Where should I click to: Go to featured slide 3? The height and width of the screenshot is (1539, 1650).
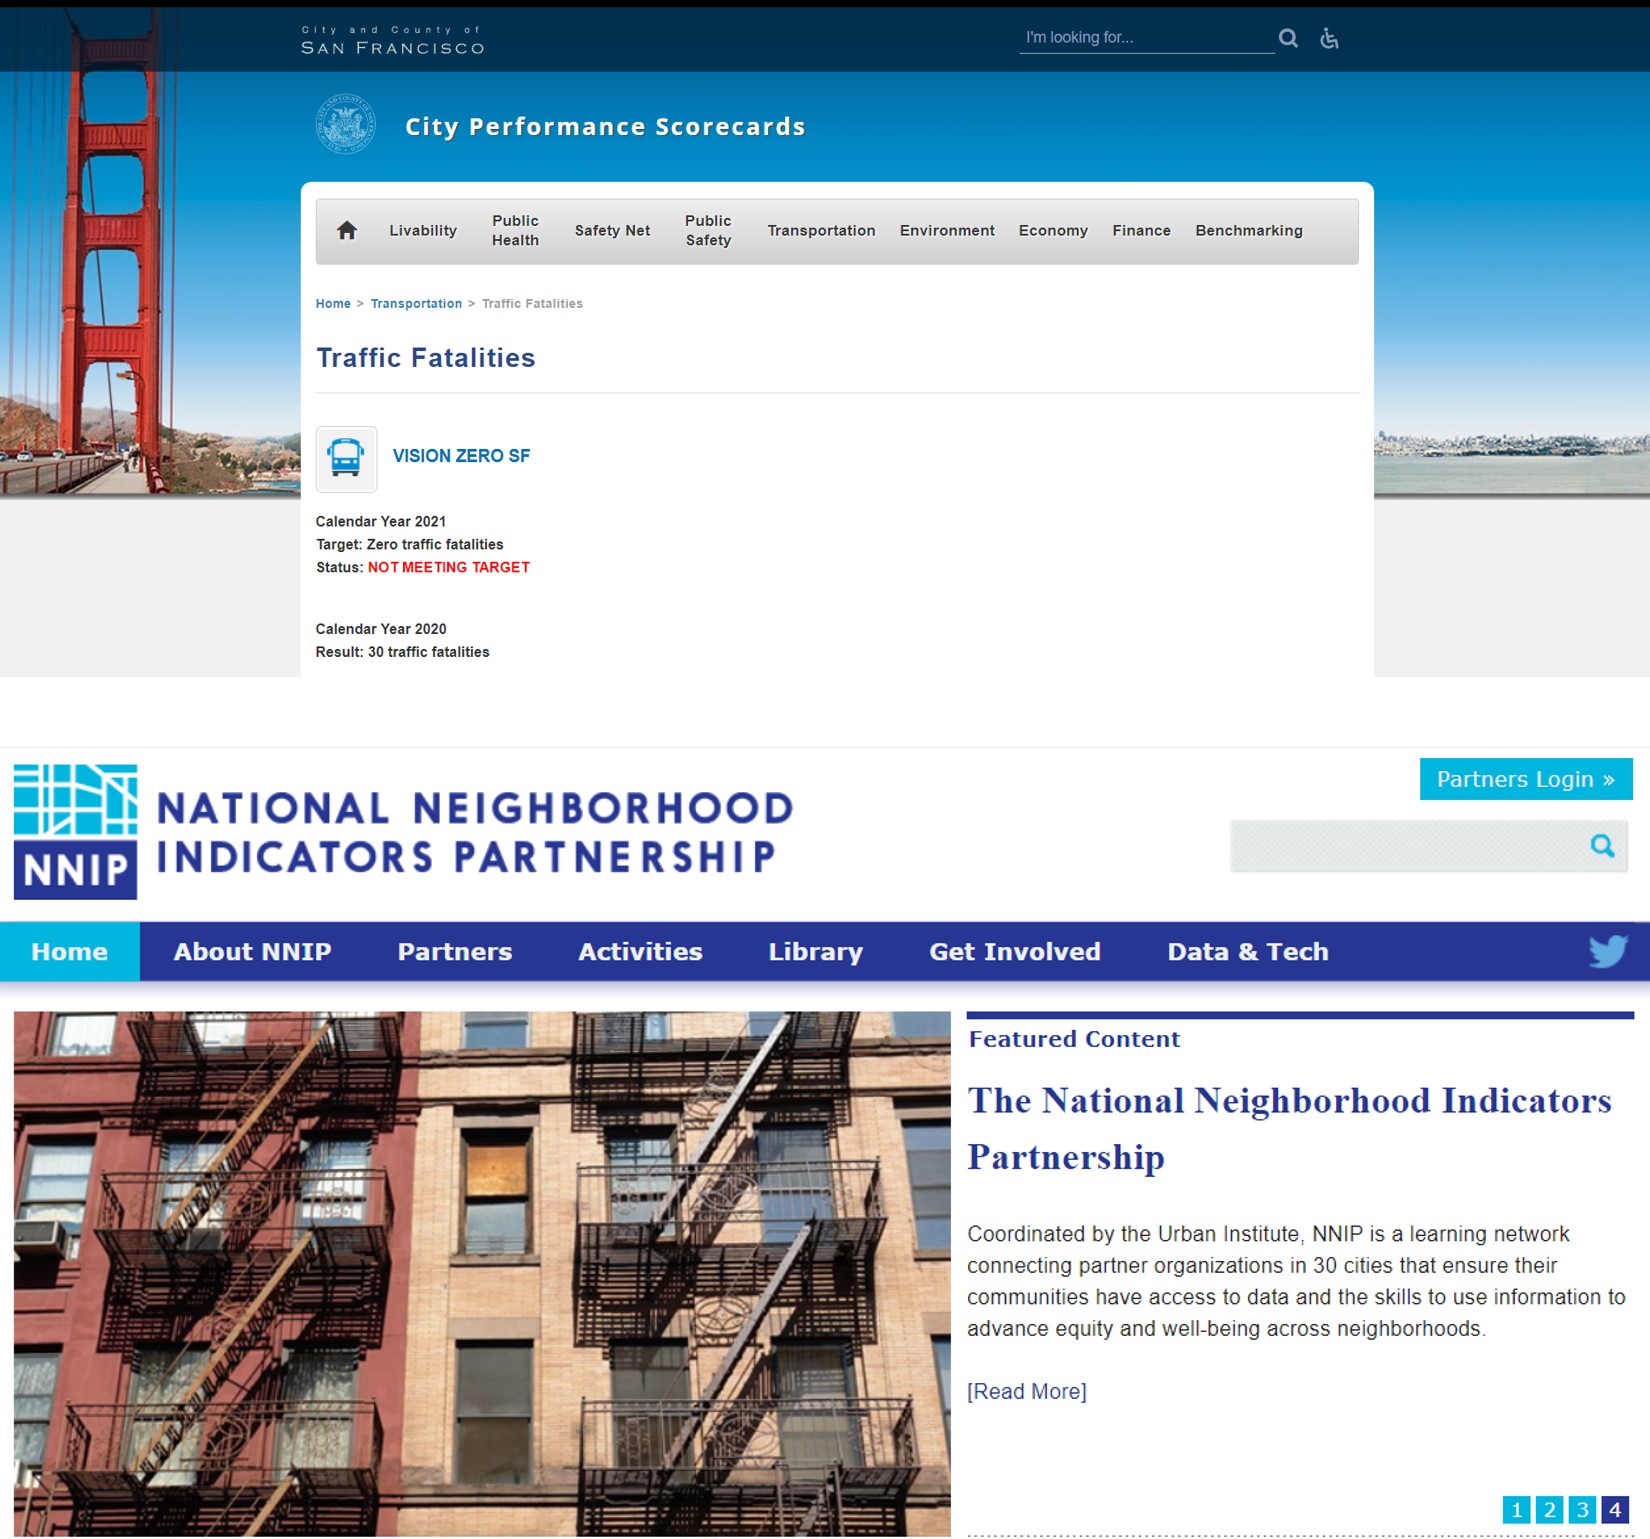[1582, 1509]
